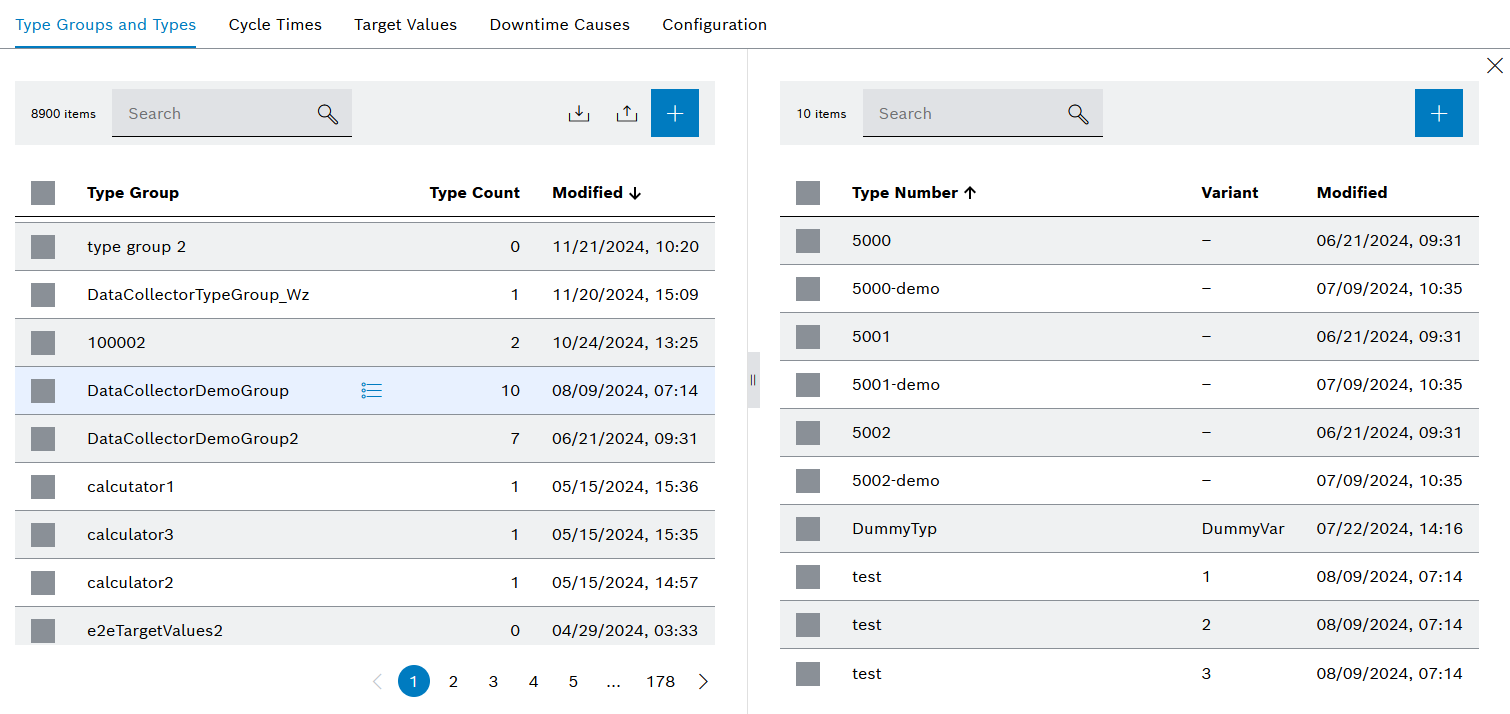Sort by Type Group column header
Image resolution: width=1510 pixels, height=714 pixels.
tap(133, 193)
